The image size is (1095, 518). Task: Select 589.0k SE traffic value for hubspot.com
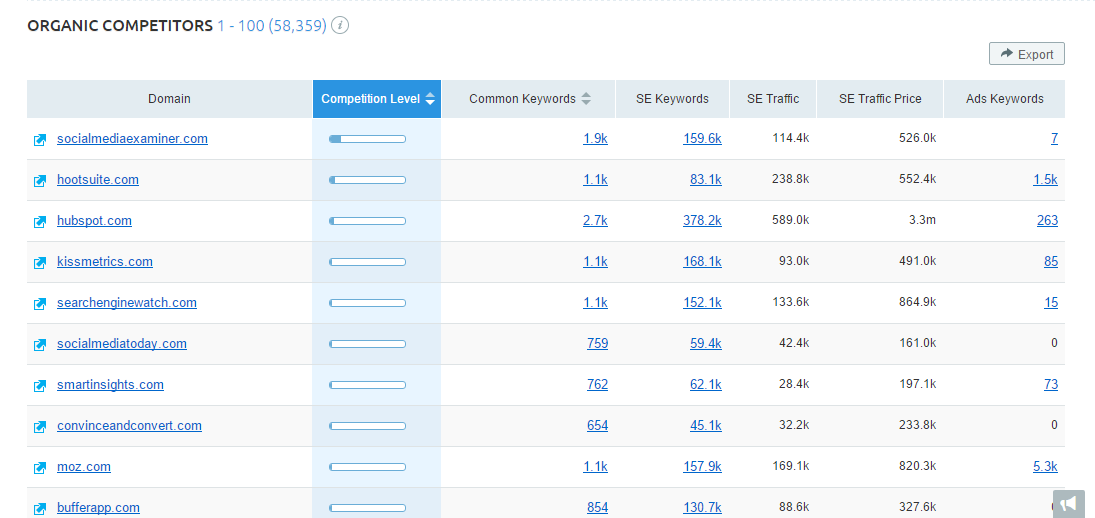point(791,220)
